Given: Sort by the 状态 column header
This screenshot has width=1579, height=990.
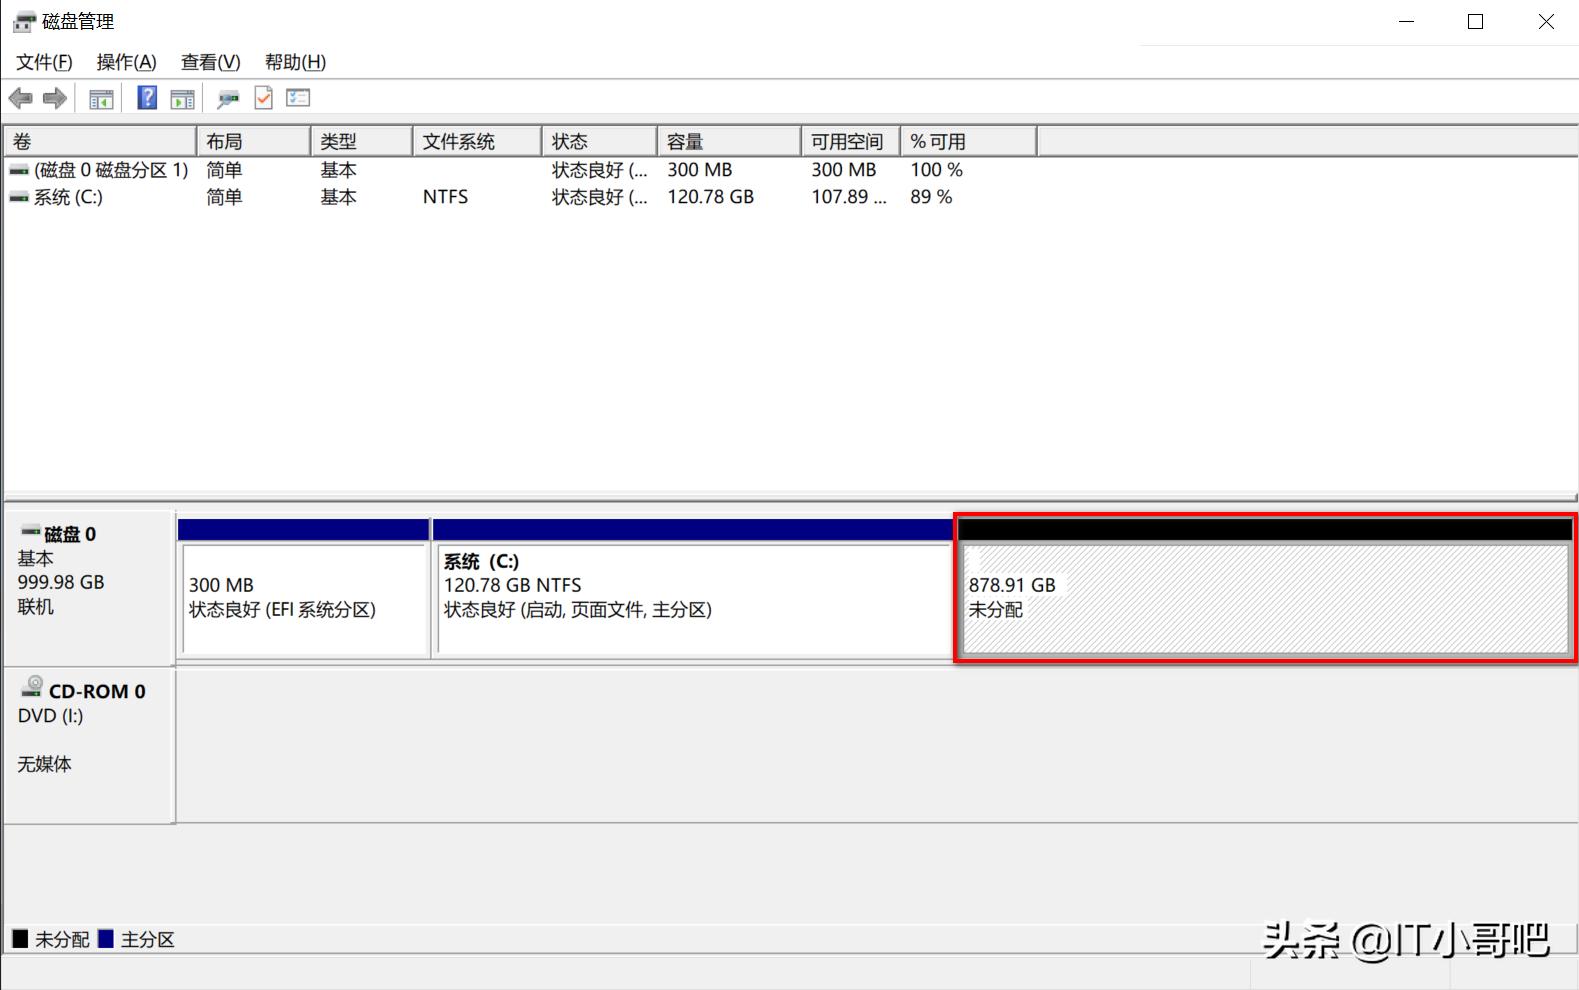Looking at the screenshot, I should point(599,141).
